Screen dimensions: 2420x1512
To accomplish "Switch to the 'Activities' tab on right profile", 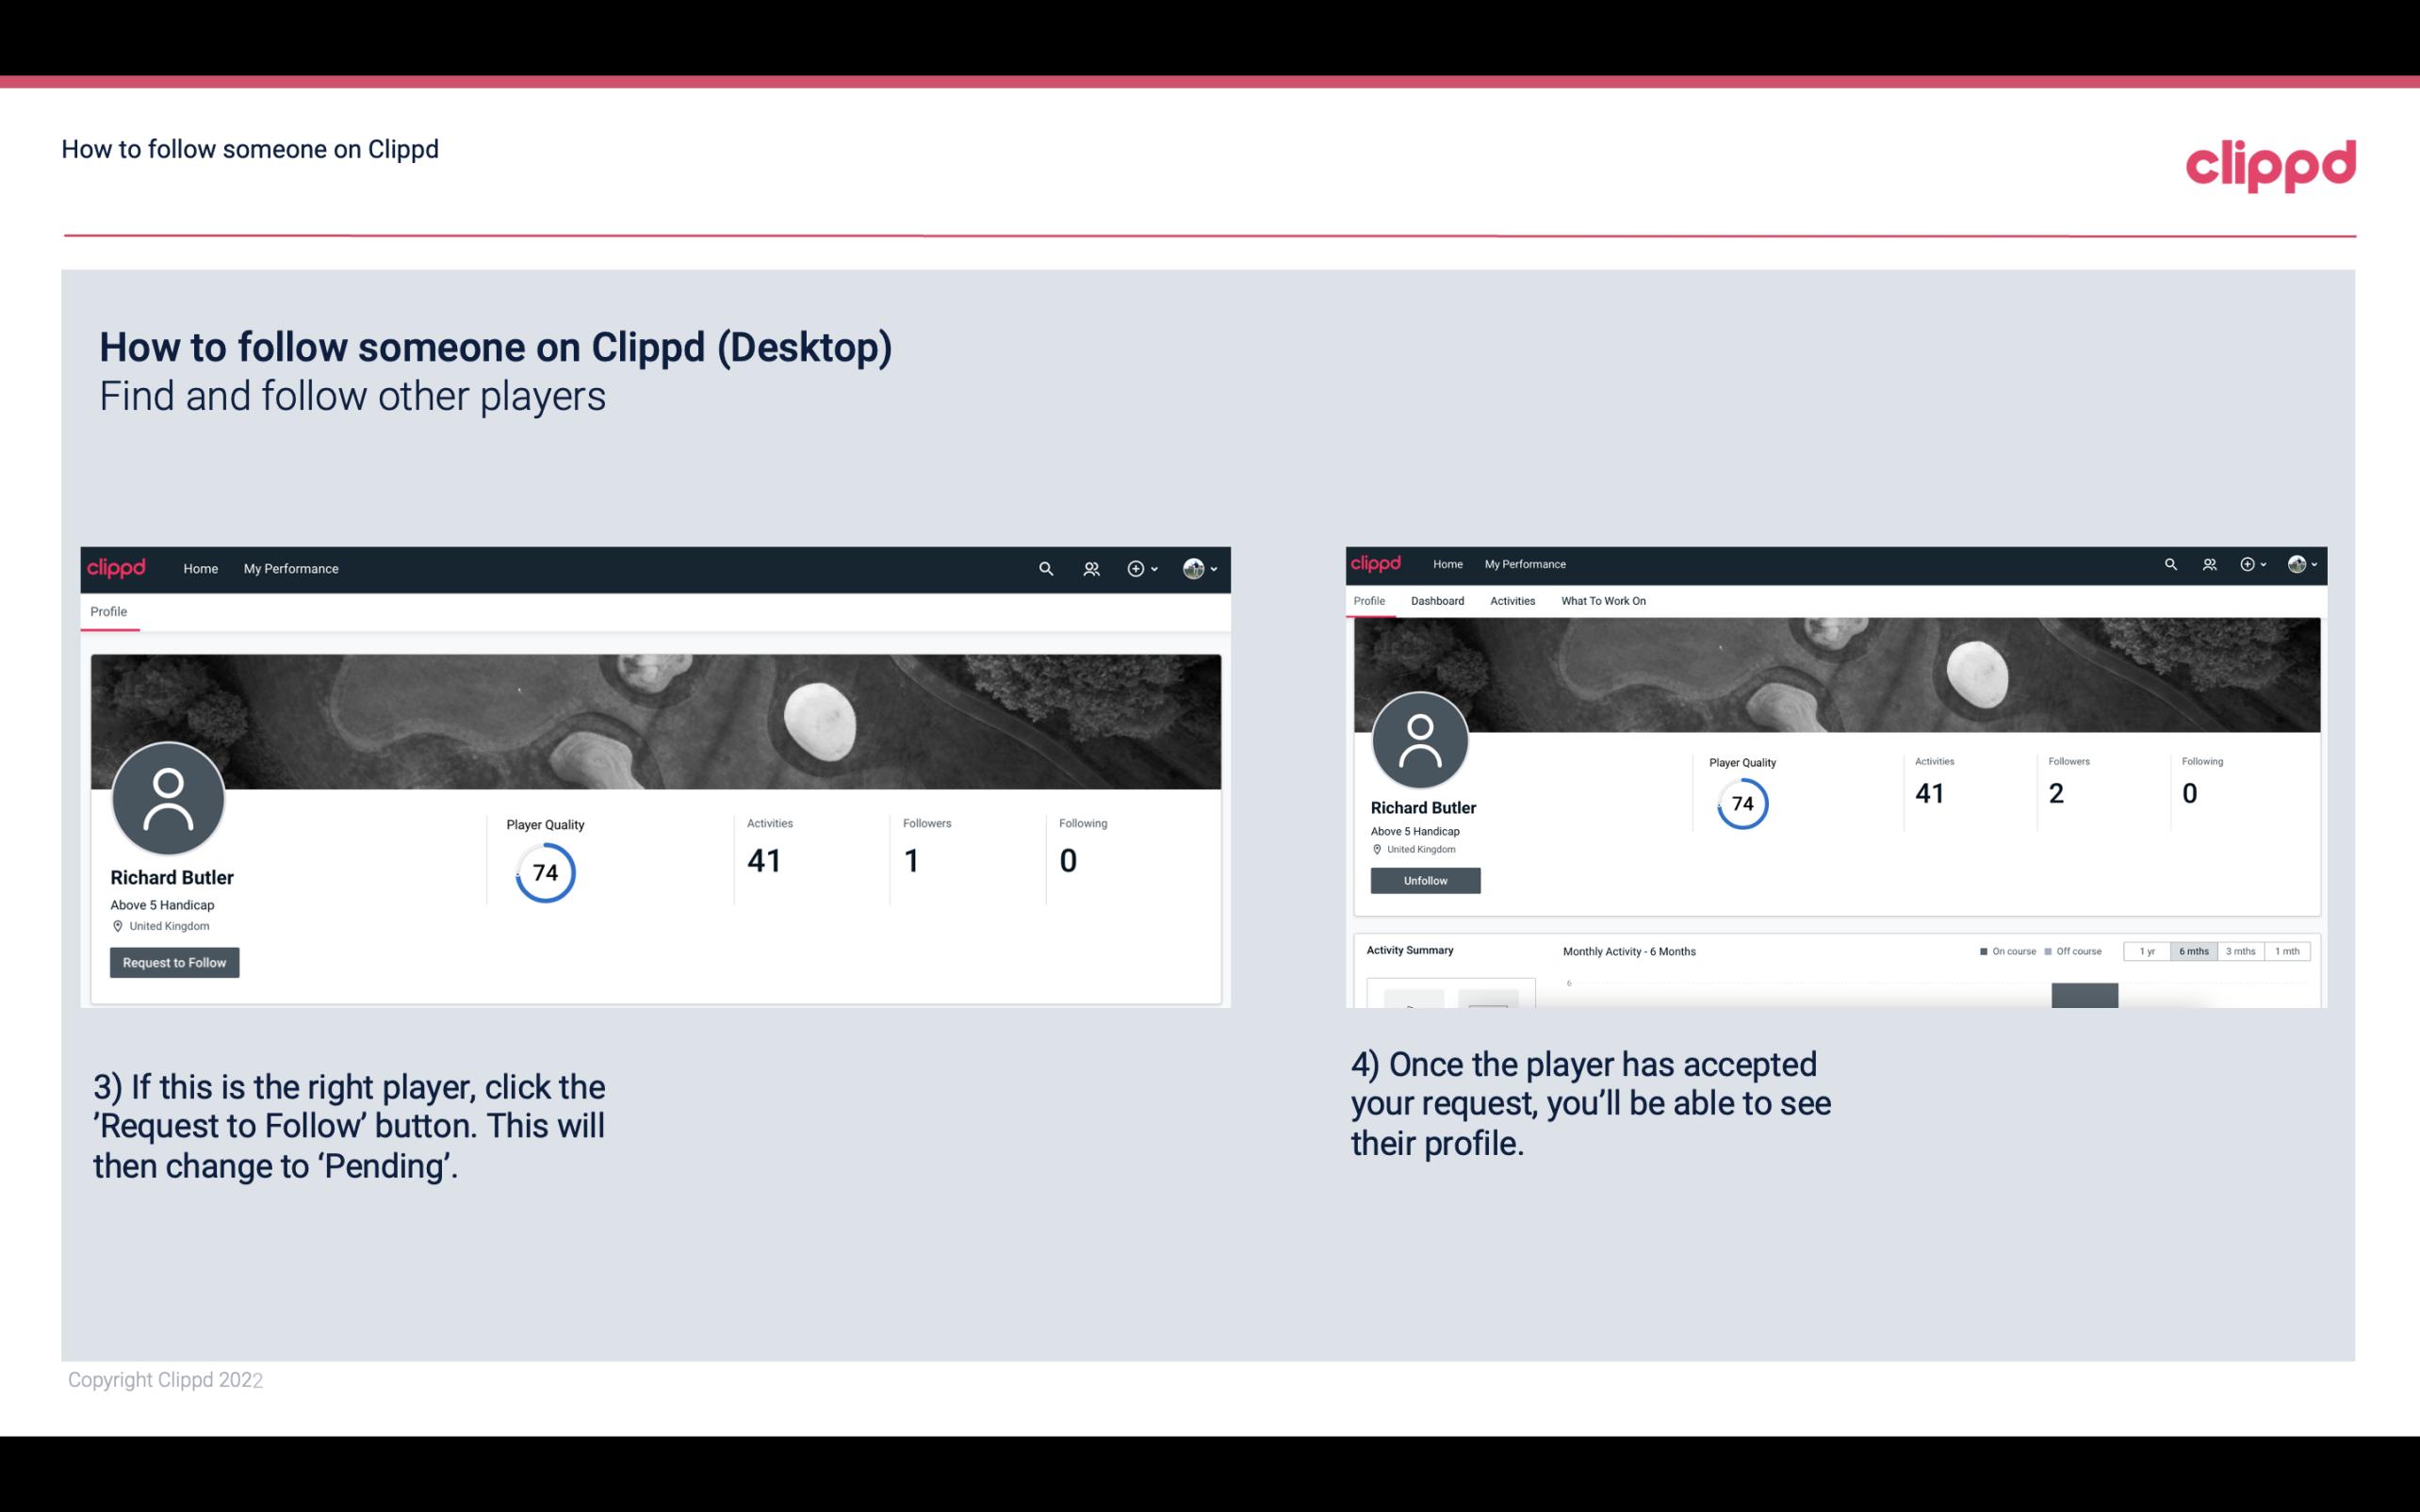I will pyautogui.click(x=1509, y=601).
